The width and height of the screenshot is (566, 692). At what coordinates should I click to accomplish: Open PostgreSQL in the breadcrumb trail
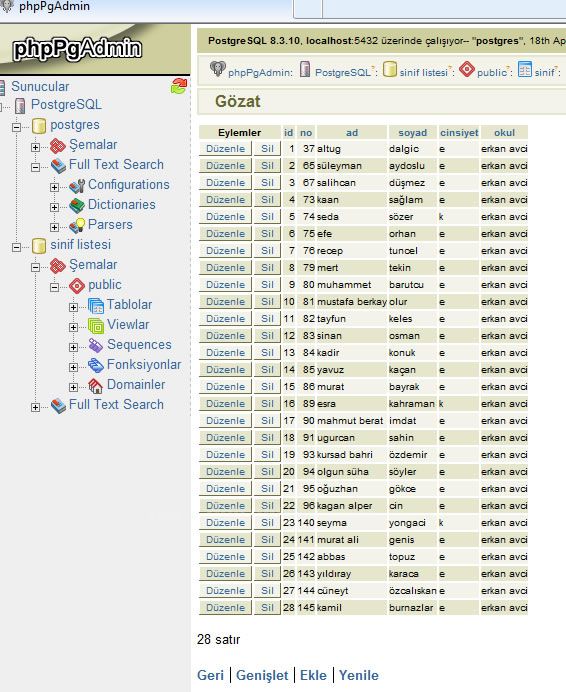point(343,72)
